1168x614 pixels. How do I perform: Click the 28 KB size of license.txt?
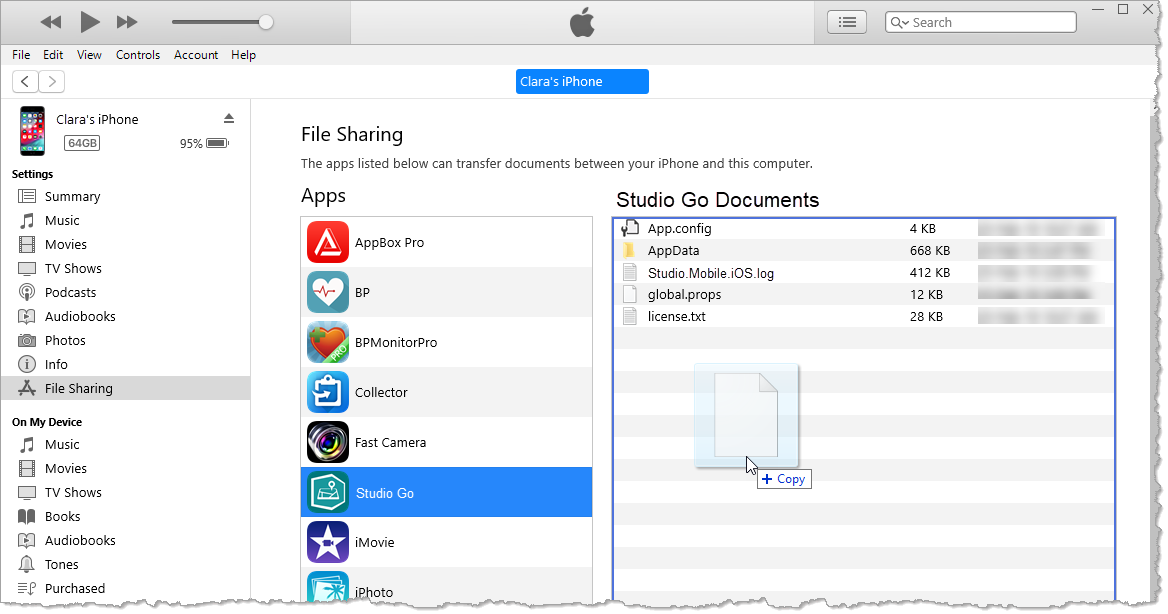[x=926, y=317]
